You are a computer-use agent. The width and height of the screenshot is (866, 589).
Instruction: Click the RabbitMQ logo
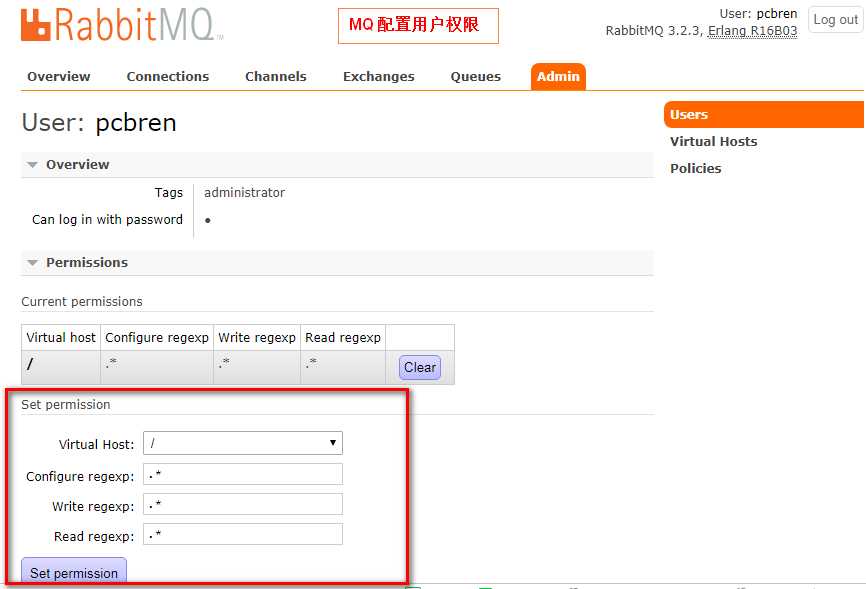coord(122,25)
